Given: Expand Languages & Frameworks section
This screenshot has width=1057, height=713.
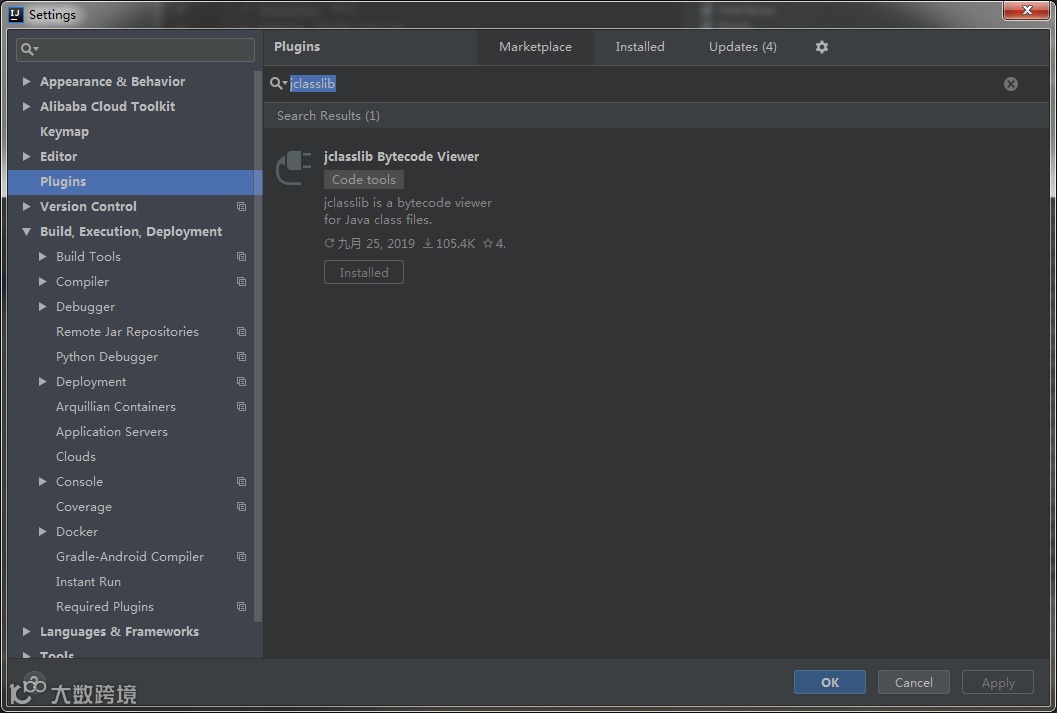Looking at the screenshot, I should pos(26,631).
